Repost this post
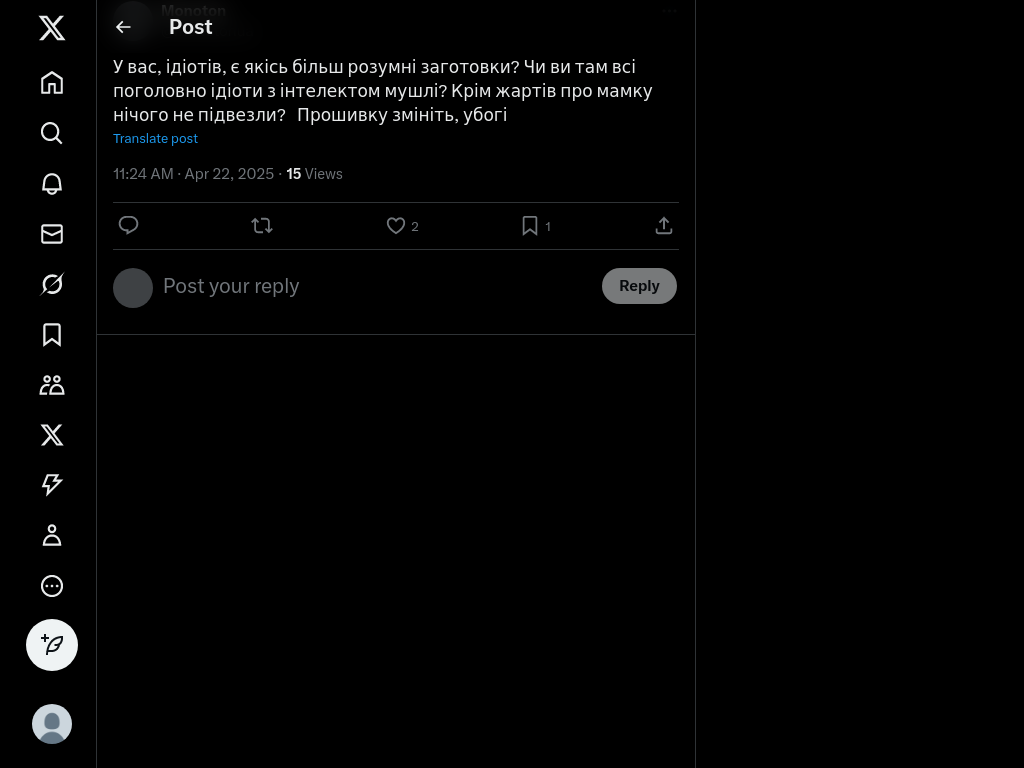This screenshot has width=1024, height=768. point(262,226)
